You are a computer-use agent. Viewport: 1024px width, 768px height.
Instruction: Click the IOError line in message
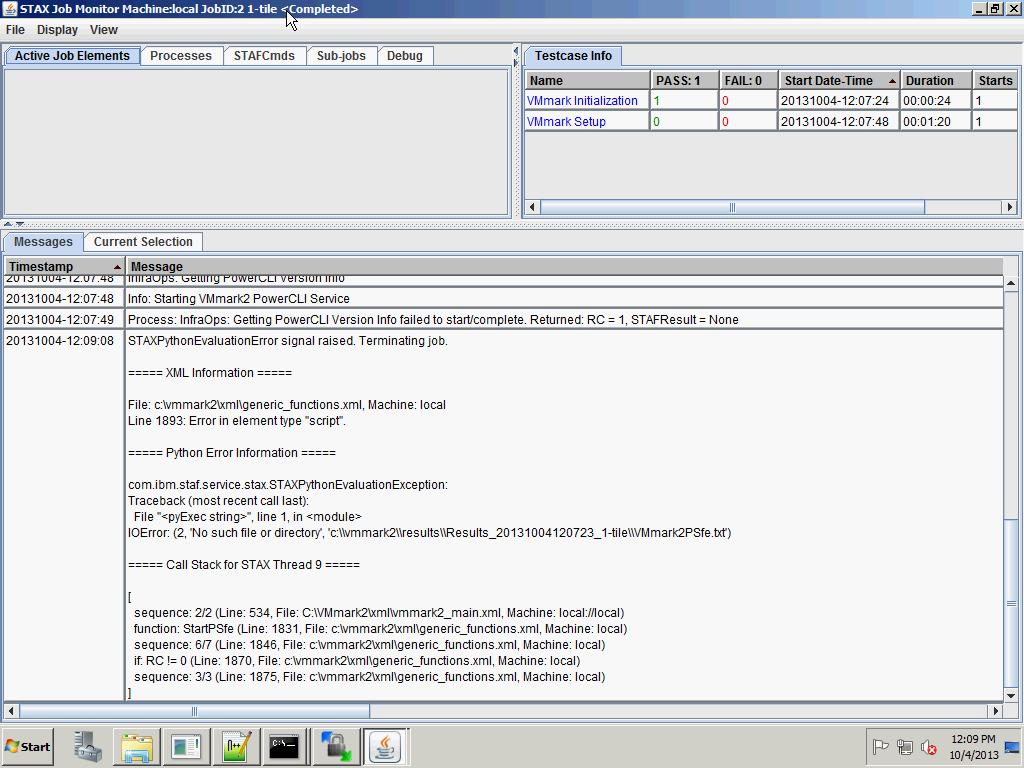tap(429, 533)
